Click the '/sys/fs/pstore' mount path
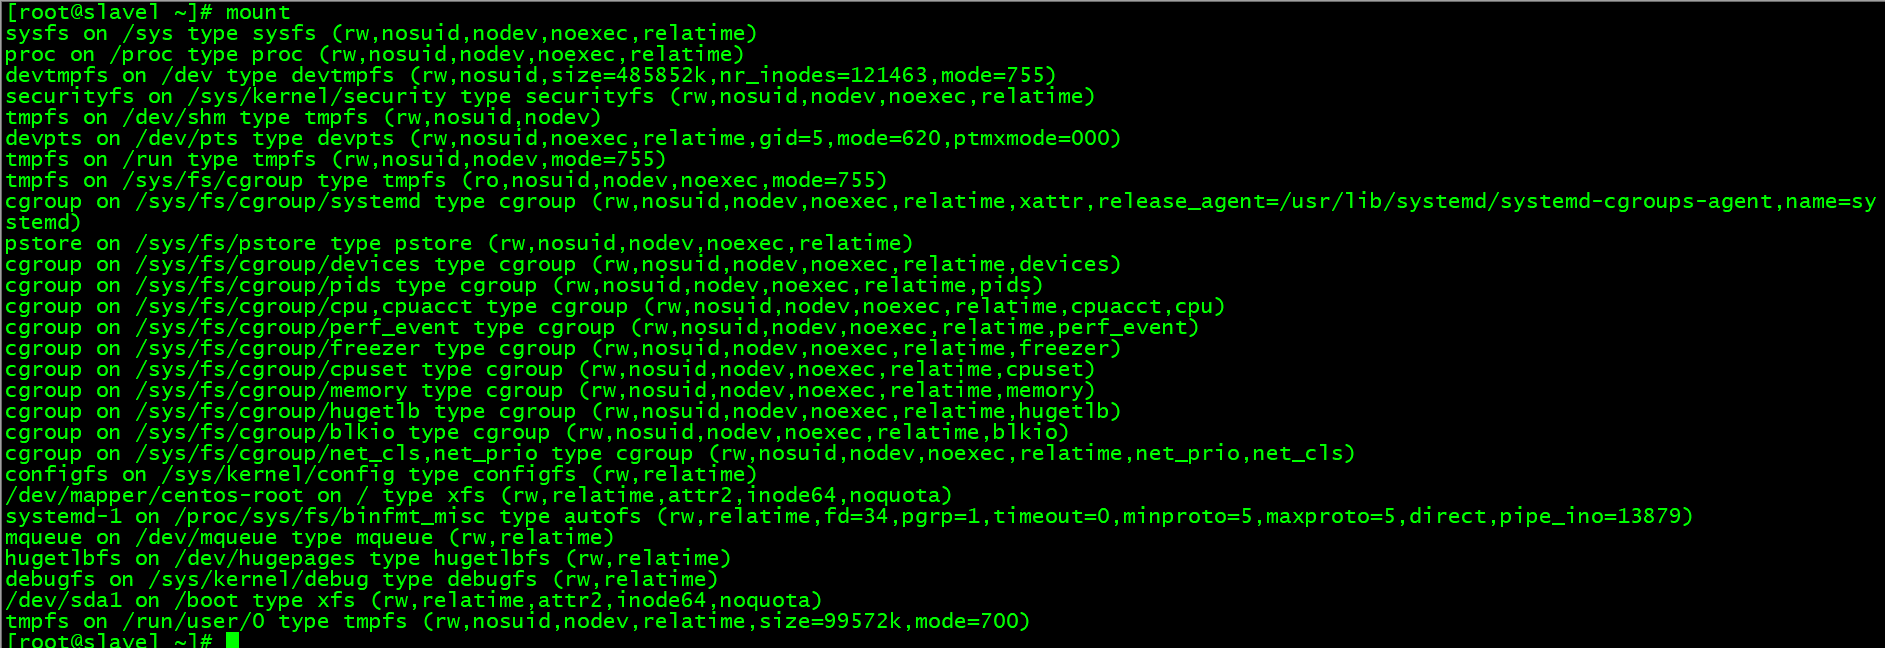The width and height of the screenshot is (1885, 648). 226,243
